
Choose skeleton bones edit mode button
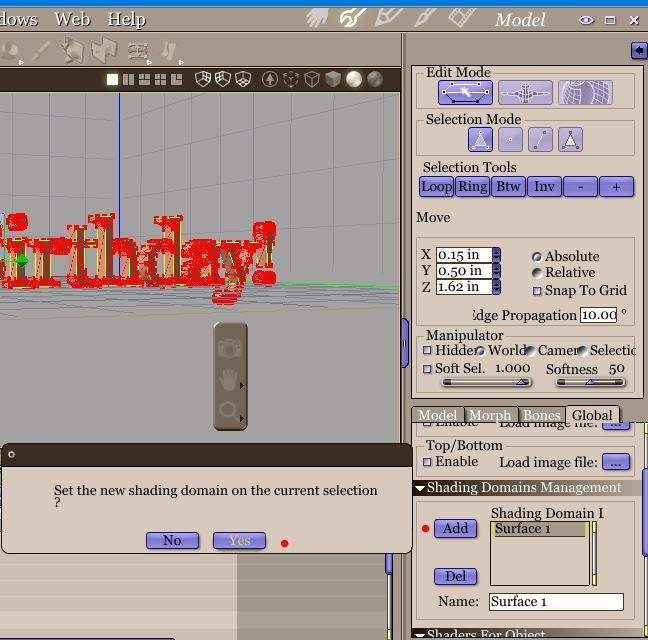[525, 92]
